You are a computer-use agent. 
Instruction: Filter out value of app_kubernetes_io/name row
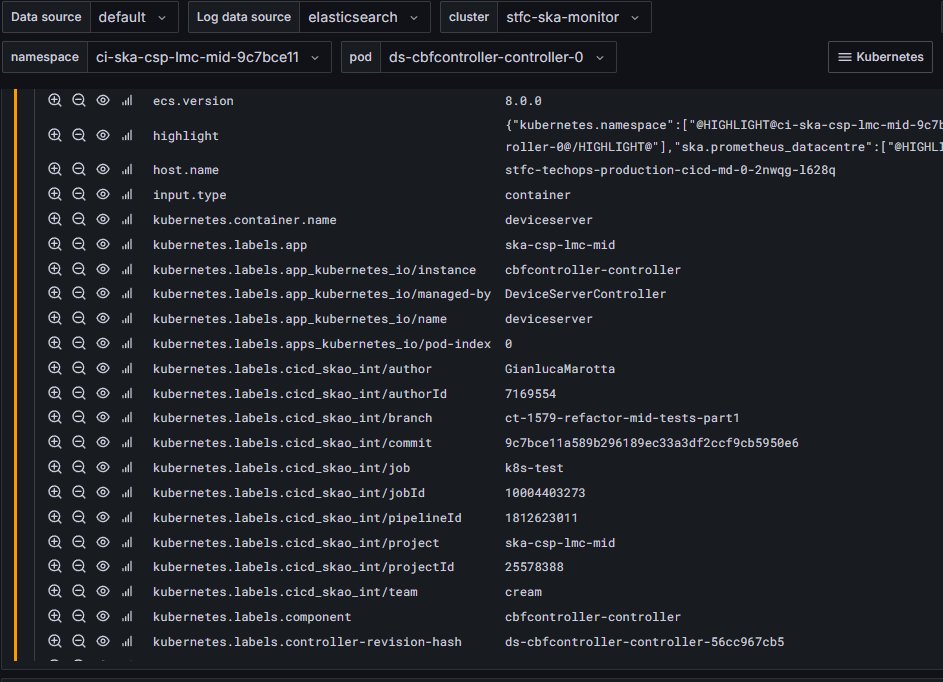[79, 318]
